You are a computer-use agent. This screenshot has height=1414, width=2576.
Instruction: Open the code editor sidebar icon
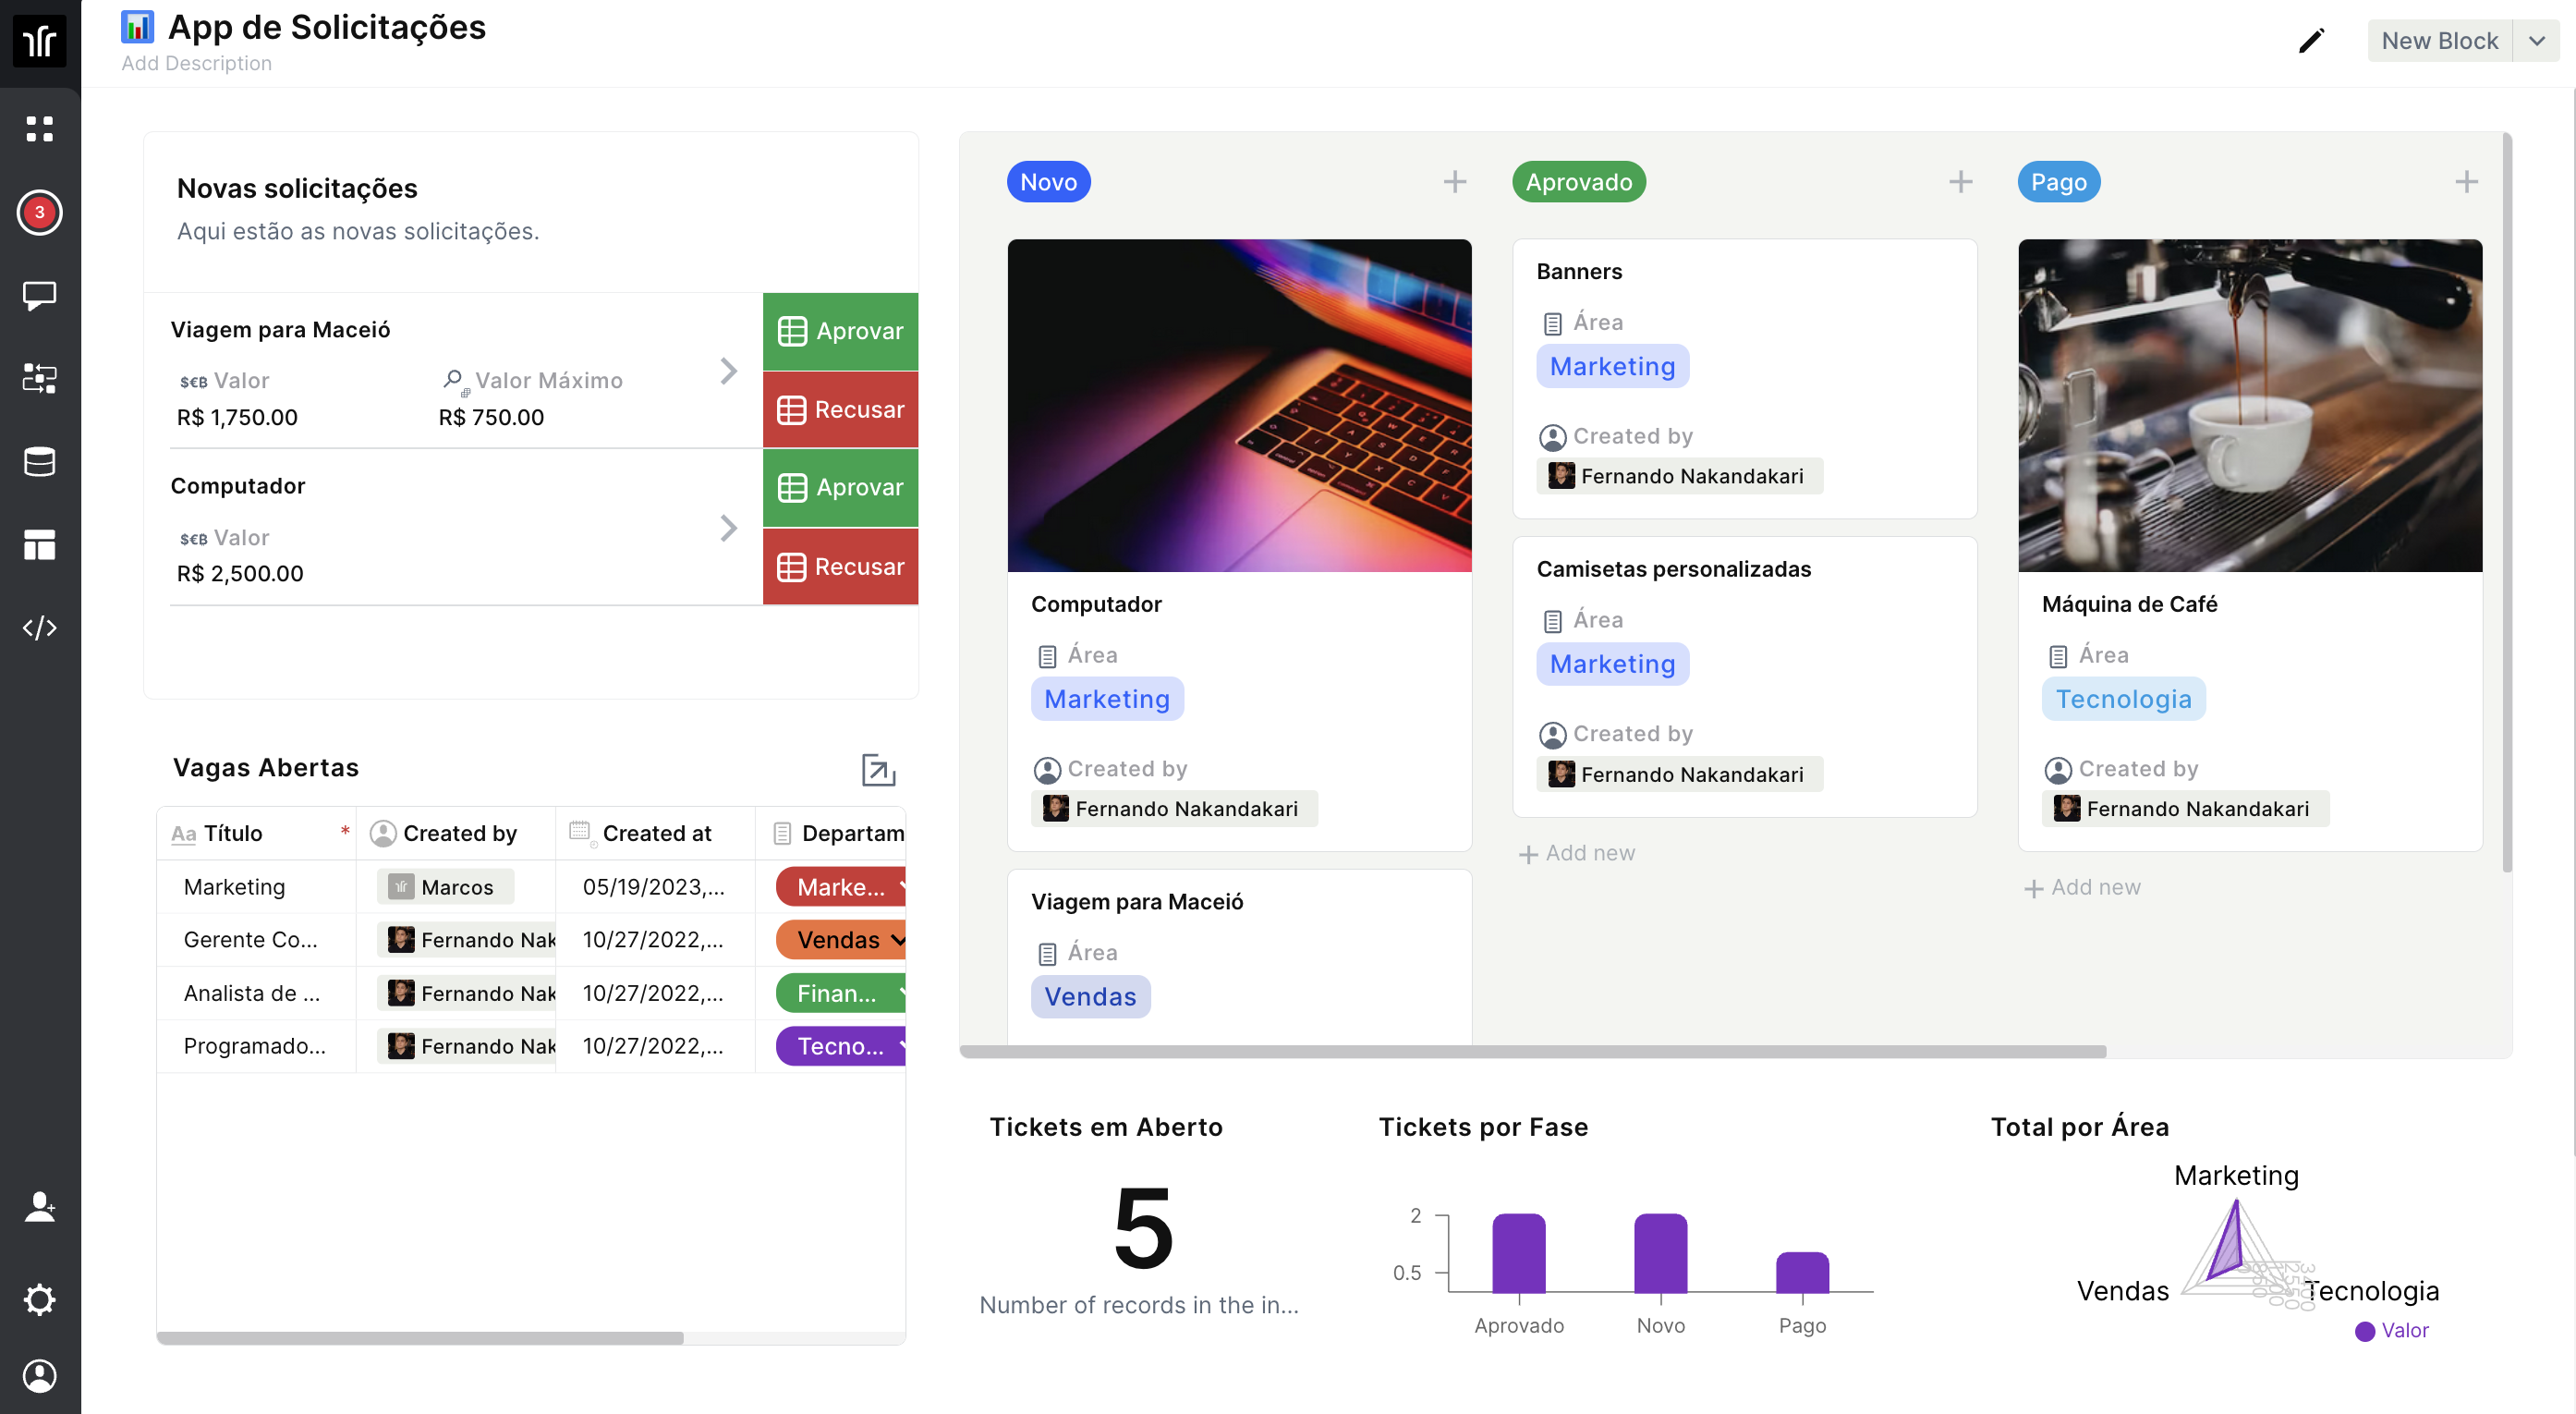[x=39, y=628]
